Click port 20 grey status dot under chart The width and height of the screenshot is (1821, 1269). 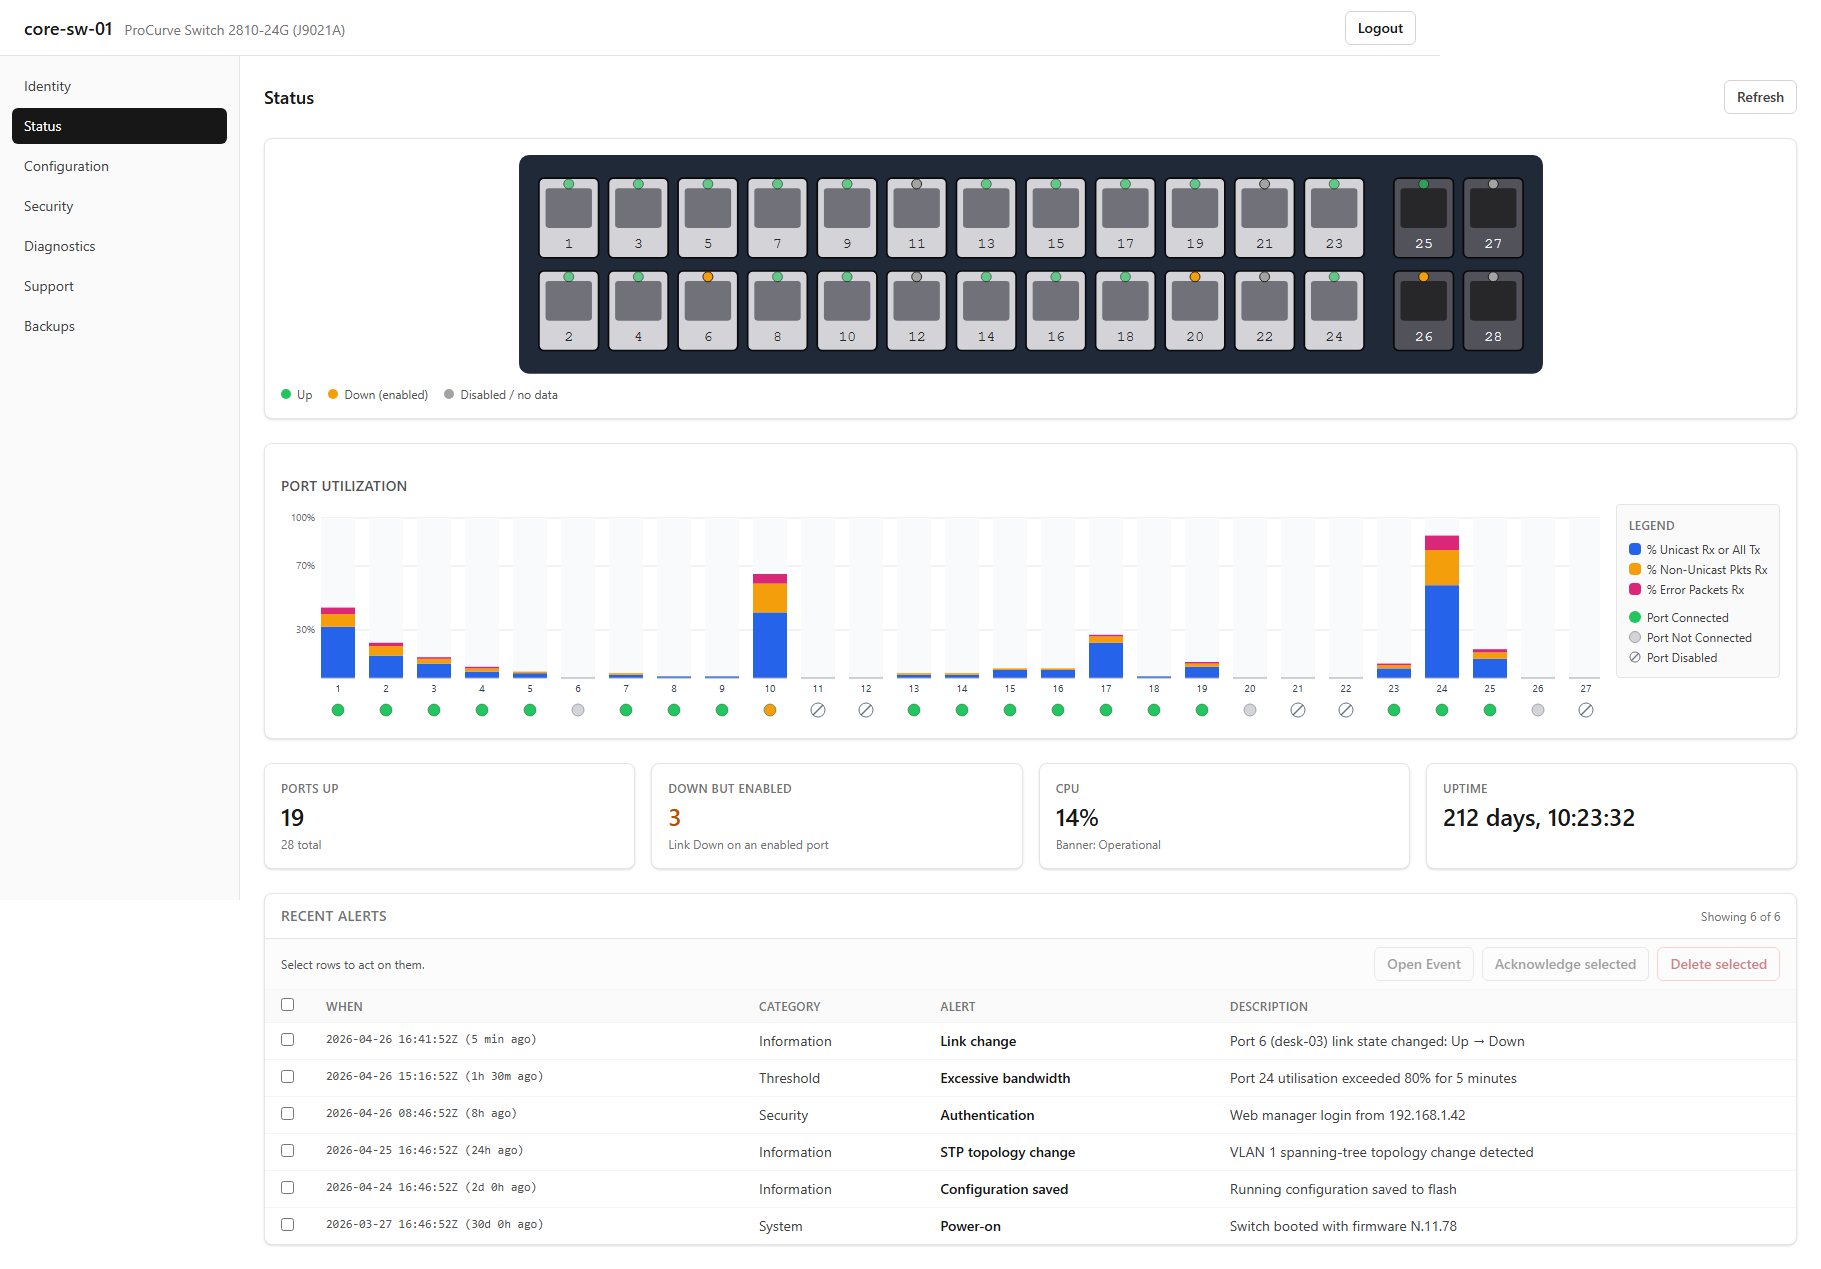(x=1250, y=710)
